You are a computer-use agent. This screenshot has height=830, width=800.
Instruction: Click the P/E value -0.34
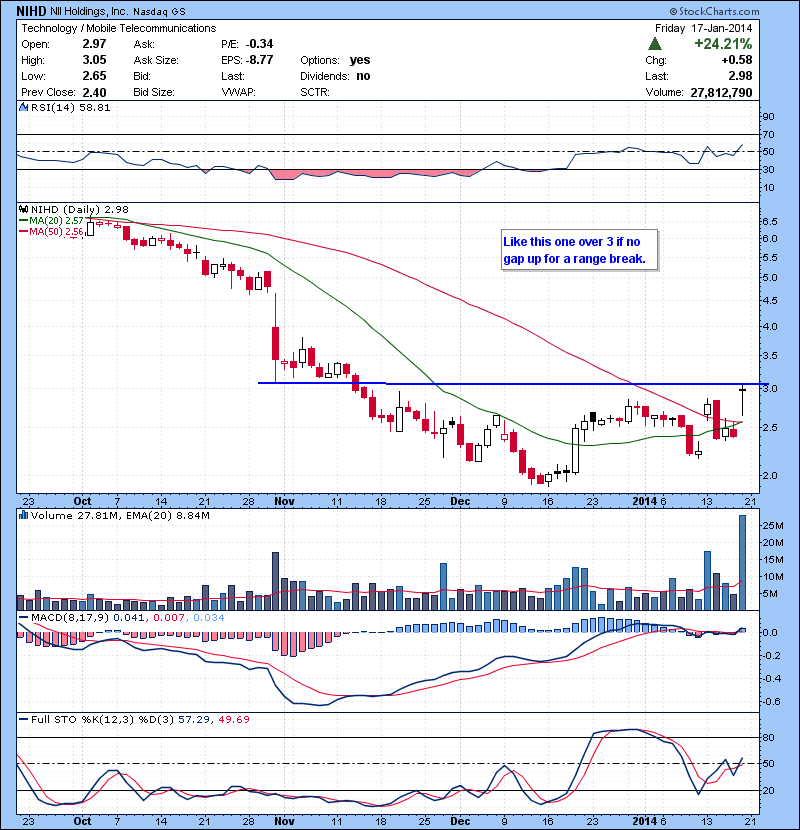[x=259, y=44]
